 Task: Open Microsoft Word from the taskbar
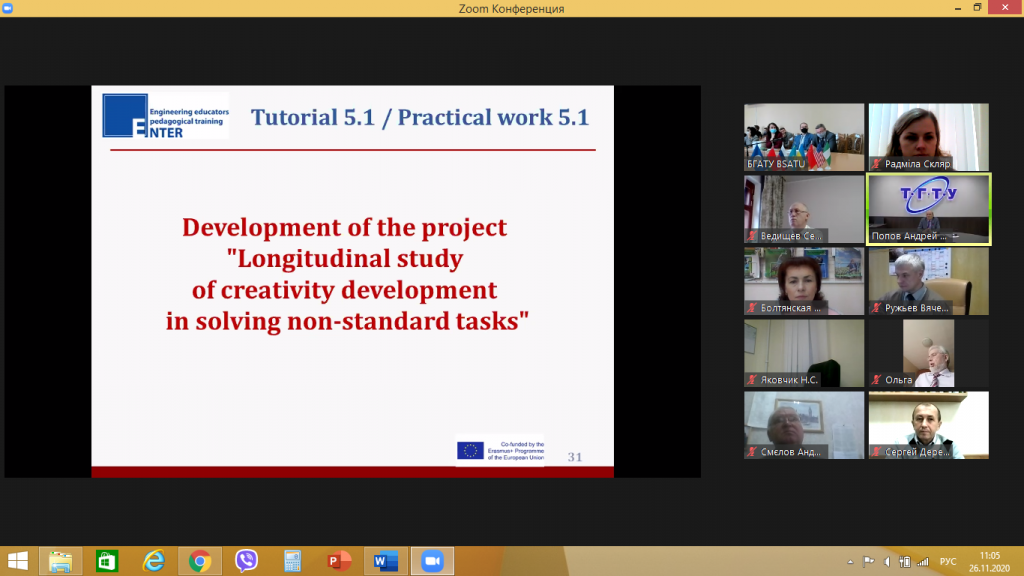[385, 561]
